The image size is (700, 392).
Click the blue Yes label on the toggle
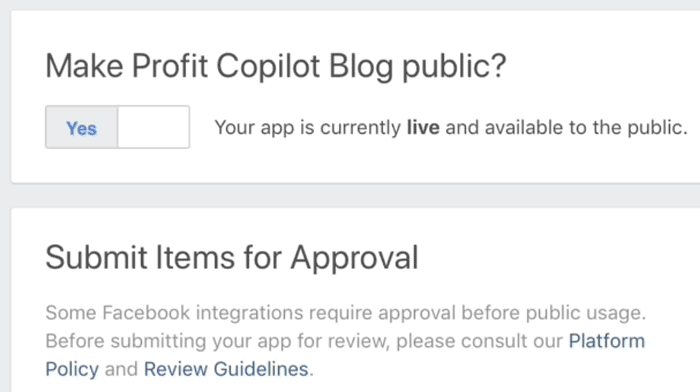tap(81, 129)
